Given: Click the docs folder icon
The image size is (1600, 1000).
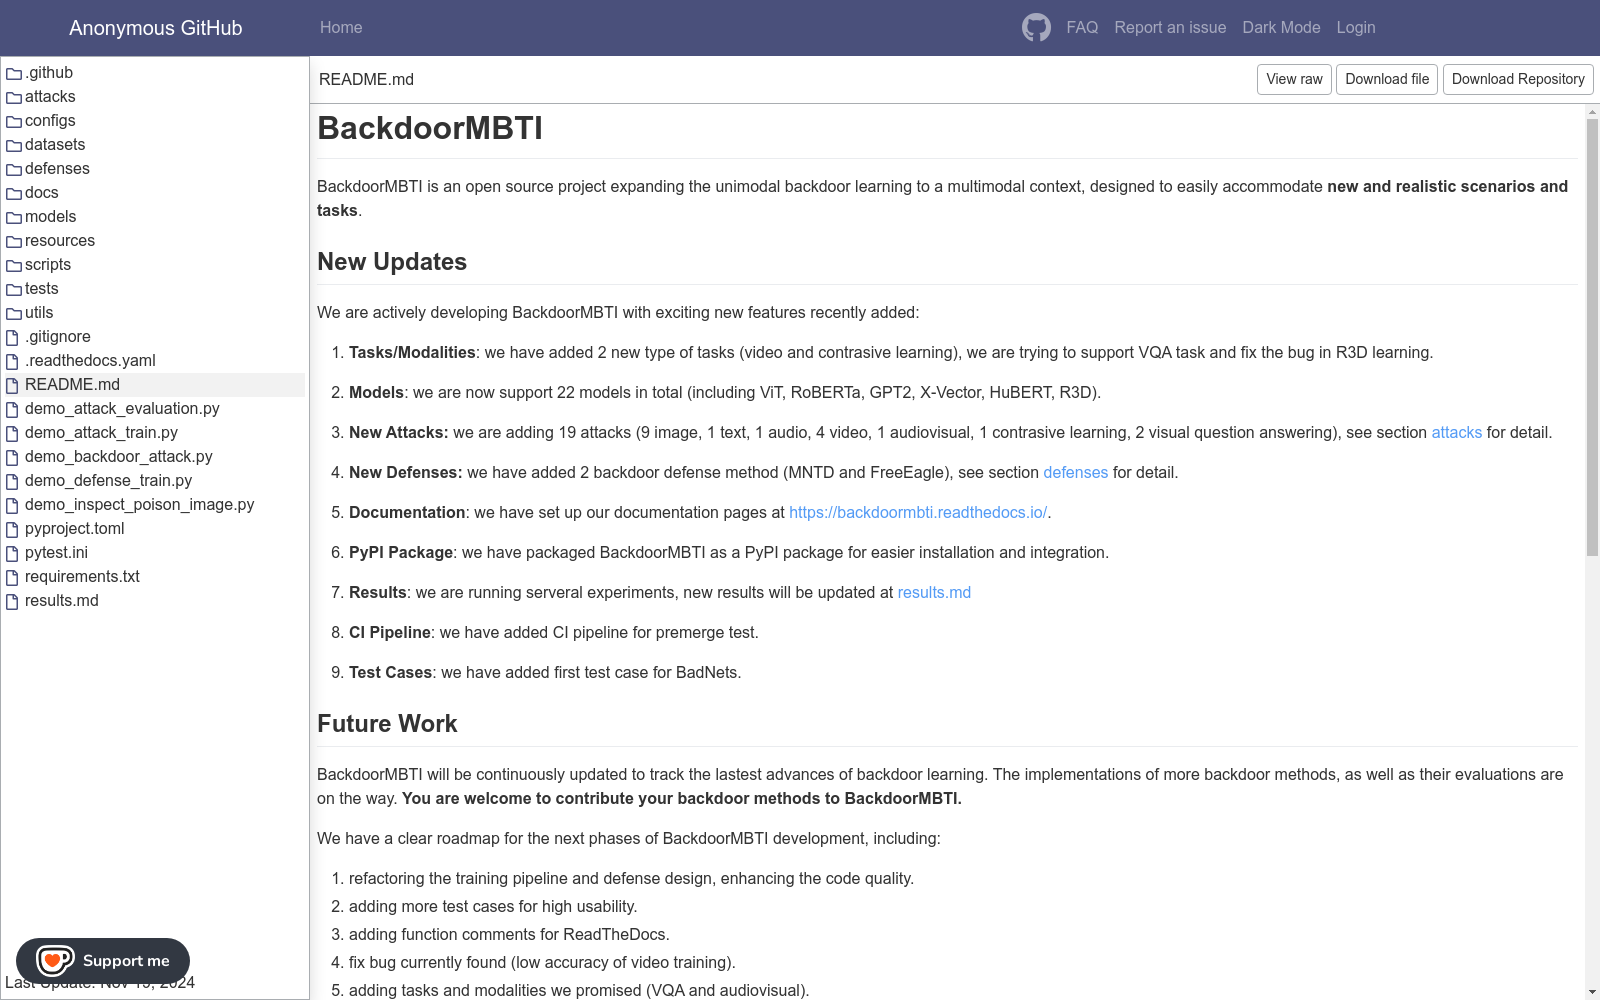Looking at the screenshot, I should [x=14, y=193].
